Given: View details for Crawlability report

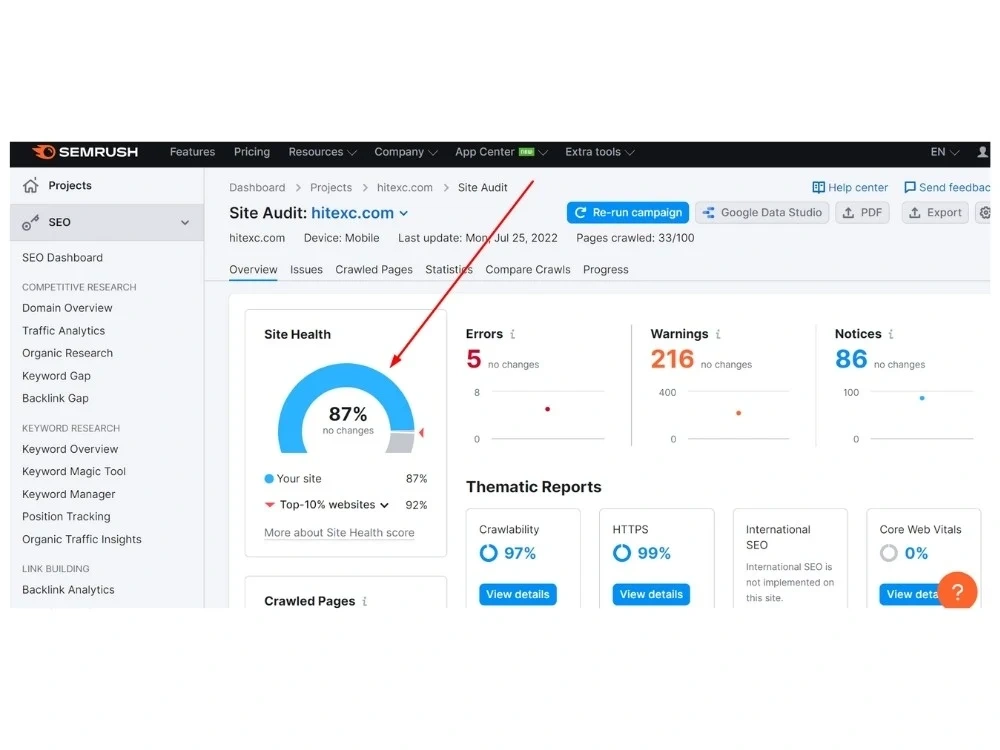Looking at the screenshot, I should coord(517,594).
